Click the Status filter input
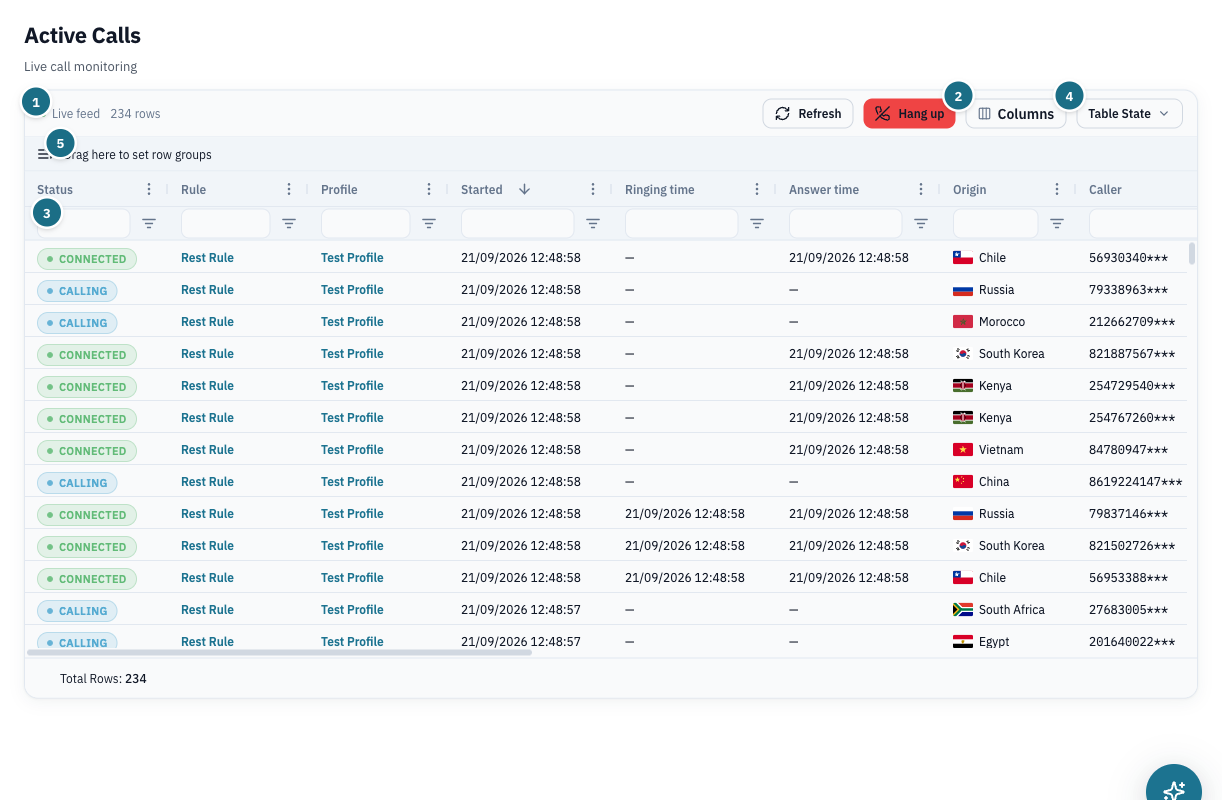 (x=84, y=223)
